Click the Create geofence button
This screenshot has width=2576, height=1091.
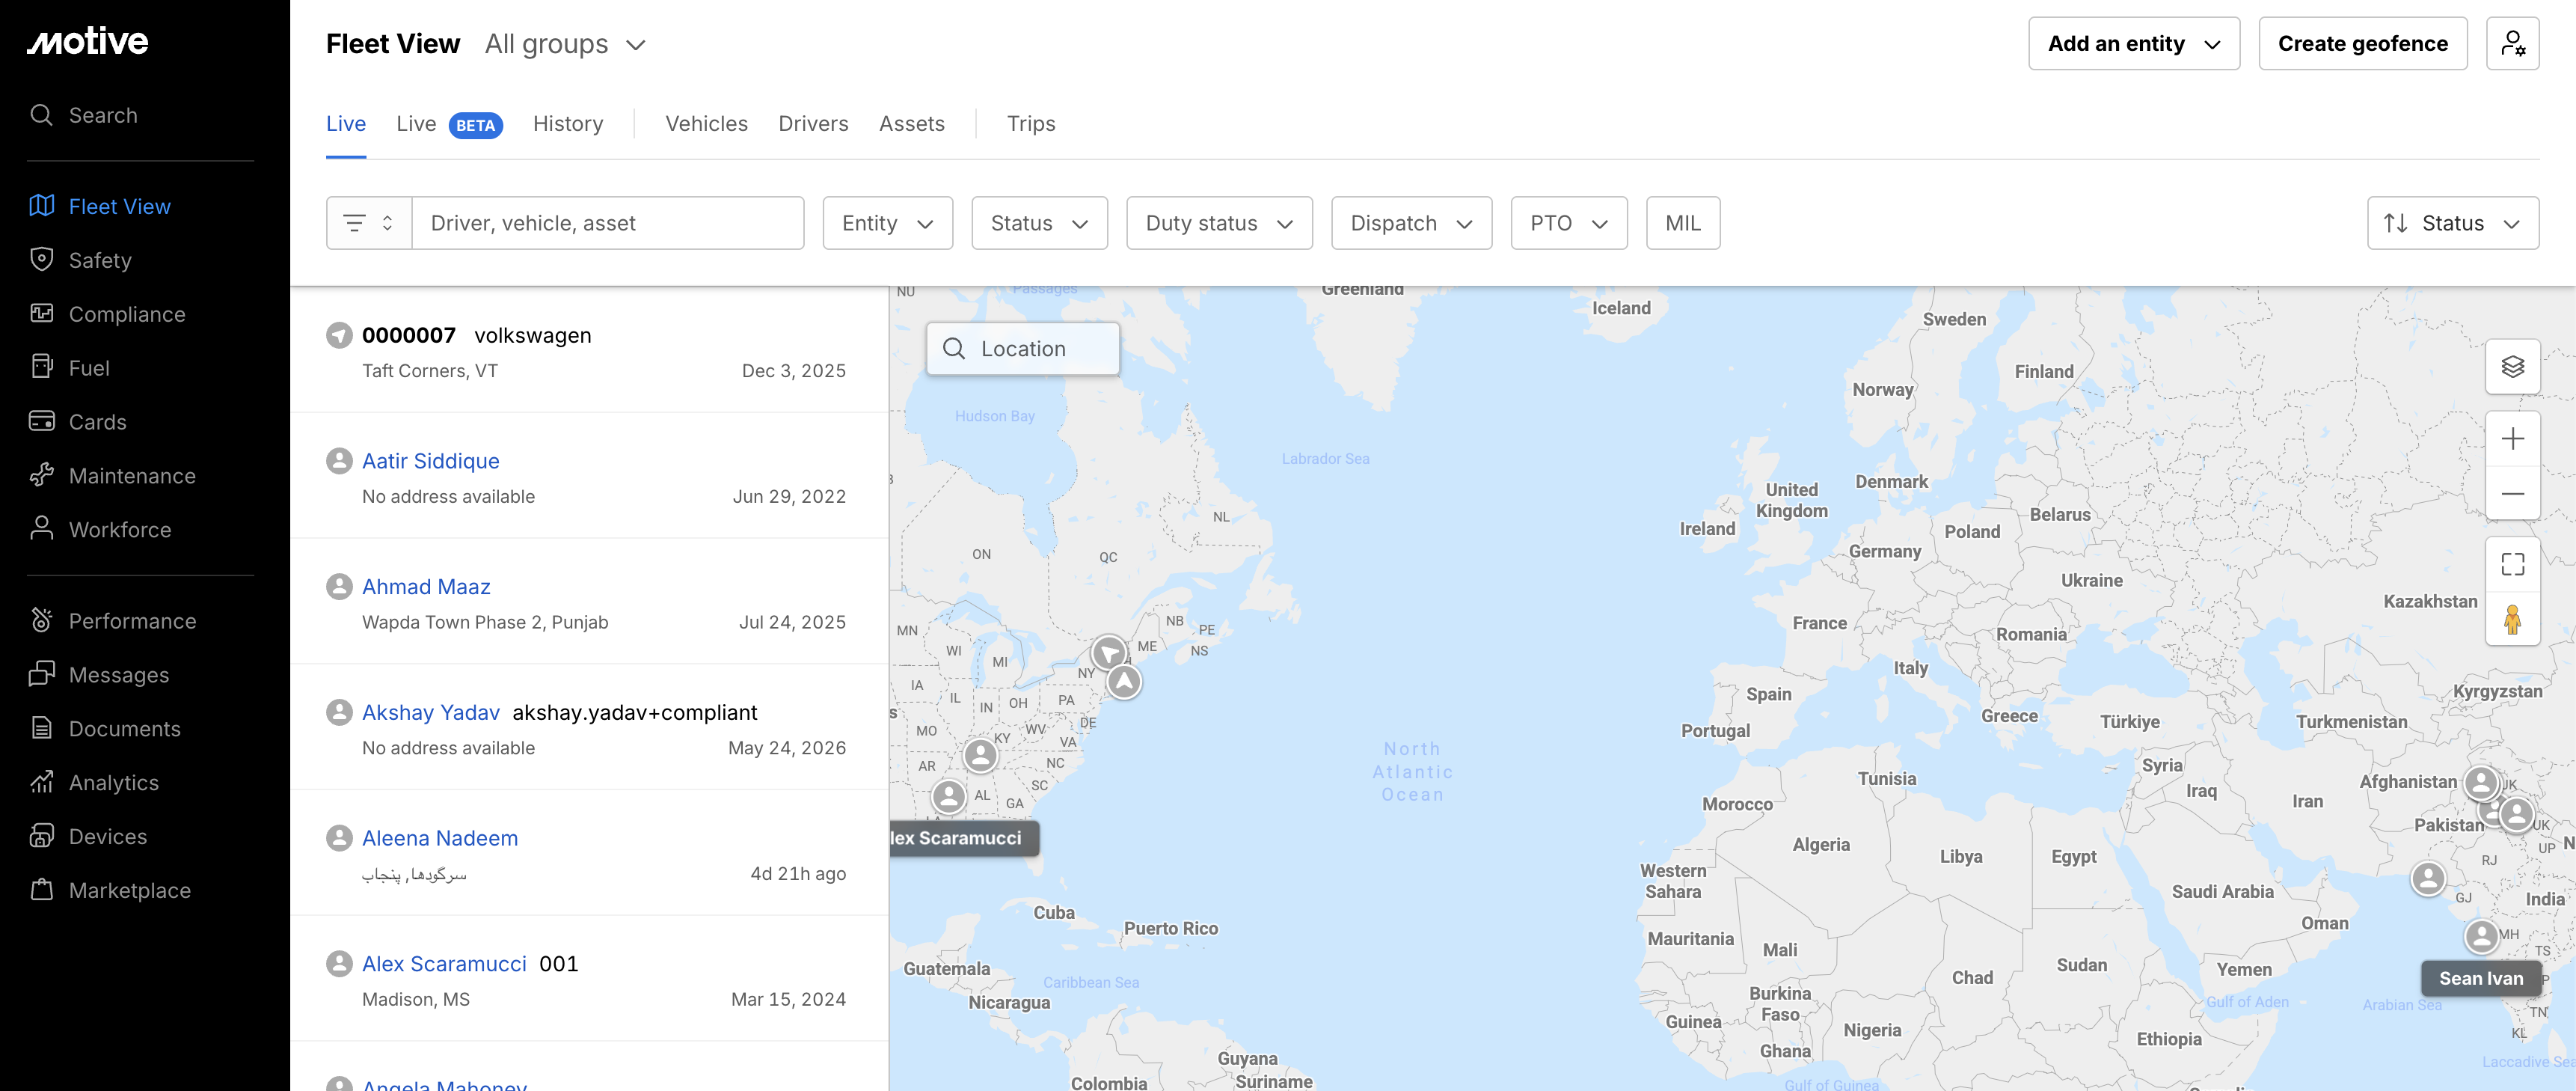(2362, 43)
